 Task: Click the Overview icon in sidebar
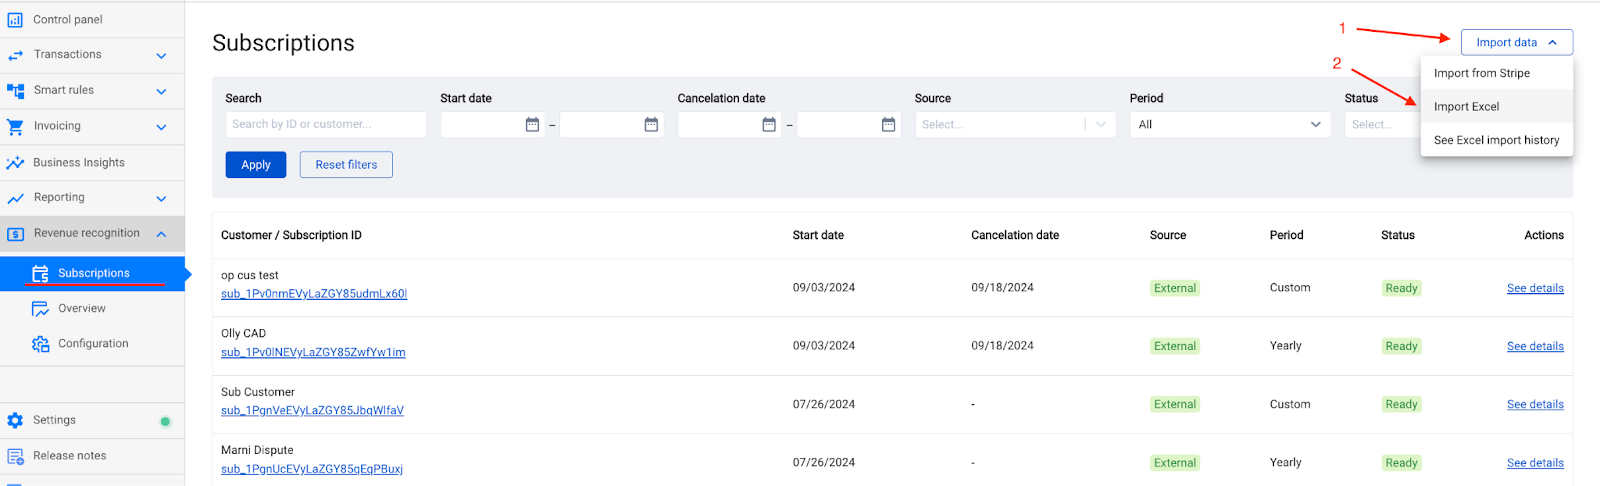tap(40, 309)
